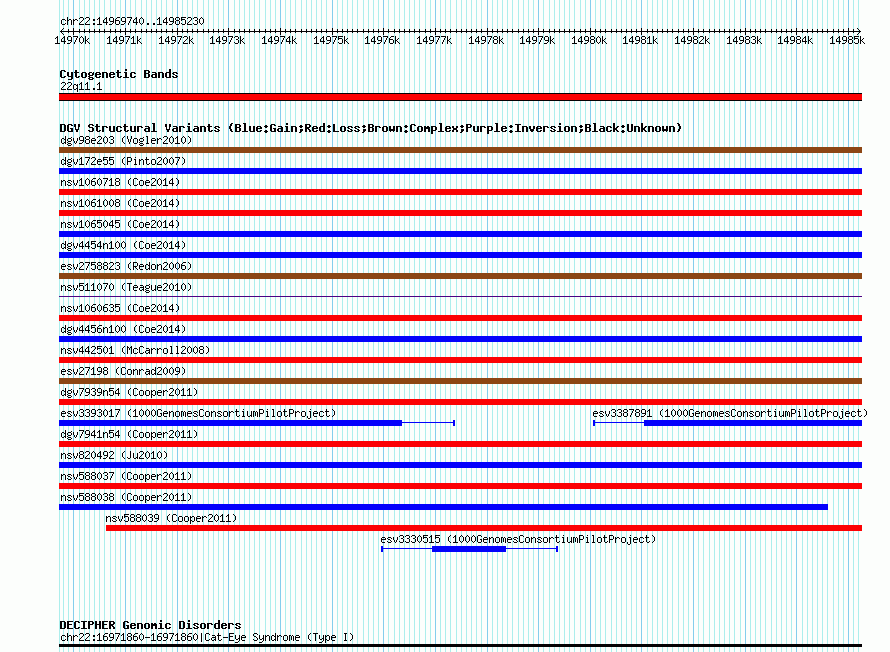Click the red bar under nsv588039
890x652 pixels.
tap(484, 528)
